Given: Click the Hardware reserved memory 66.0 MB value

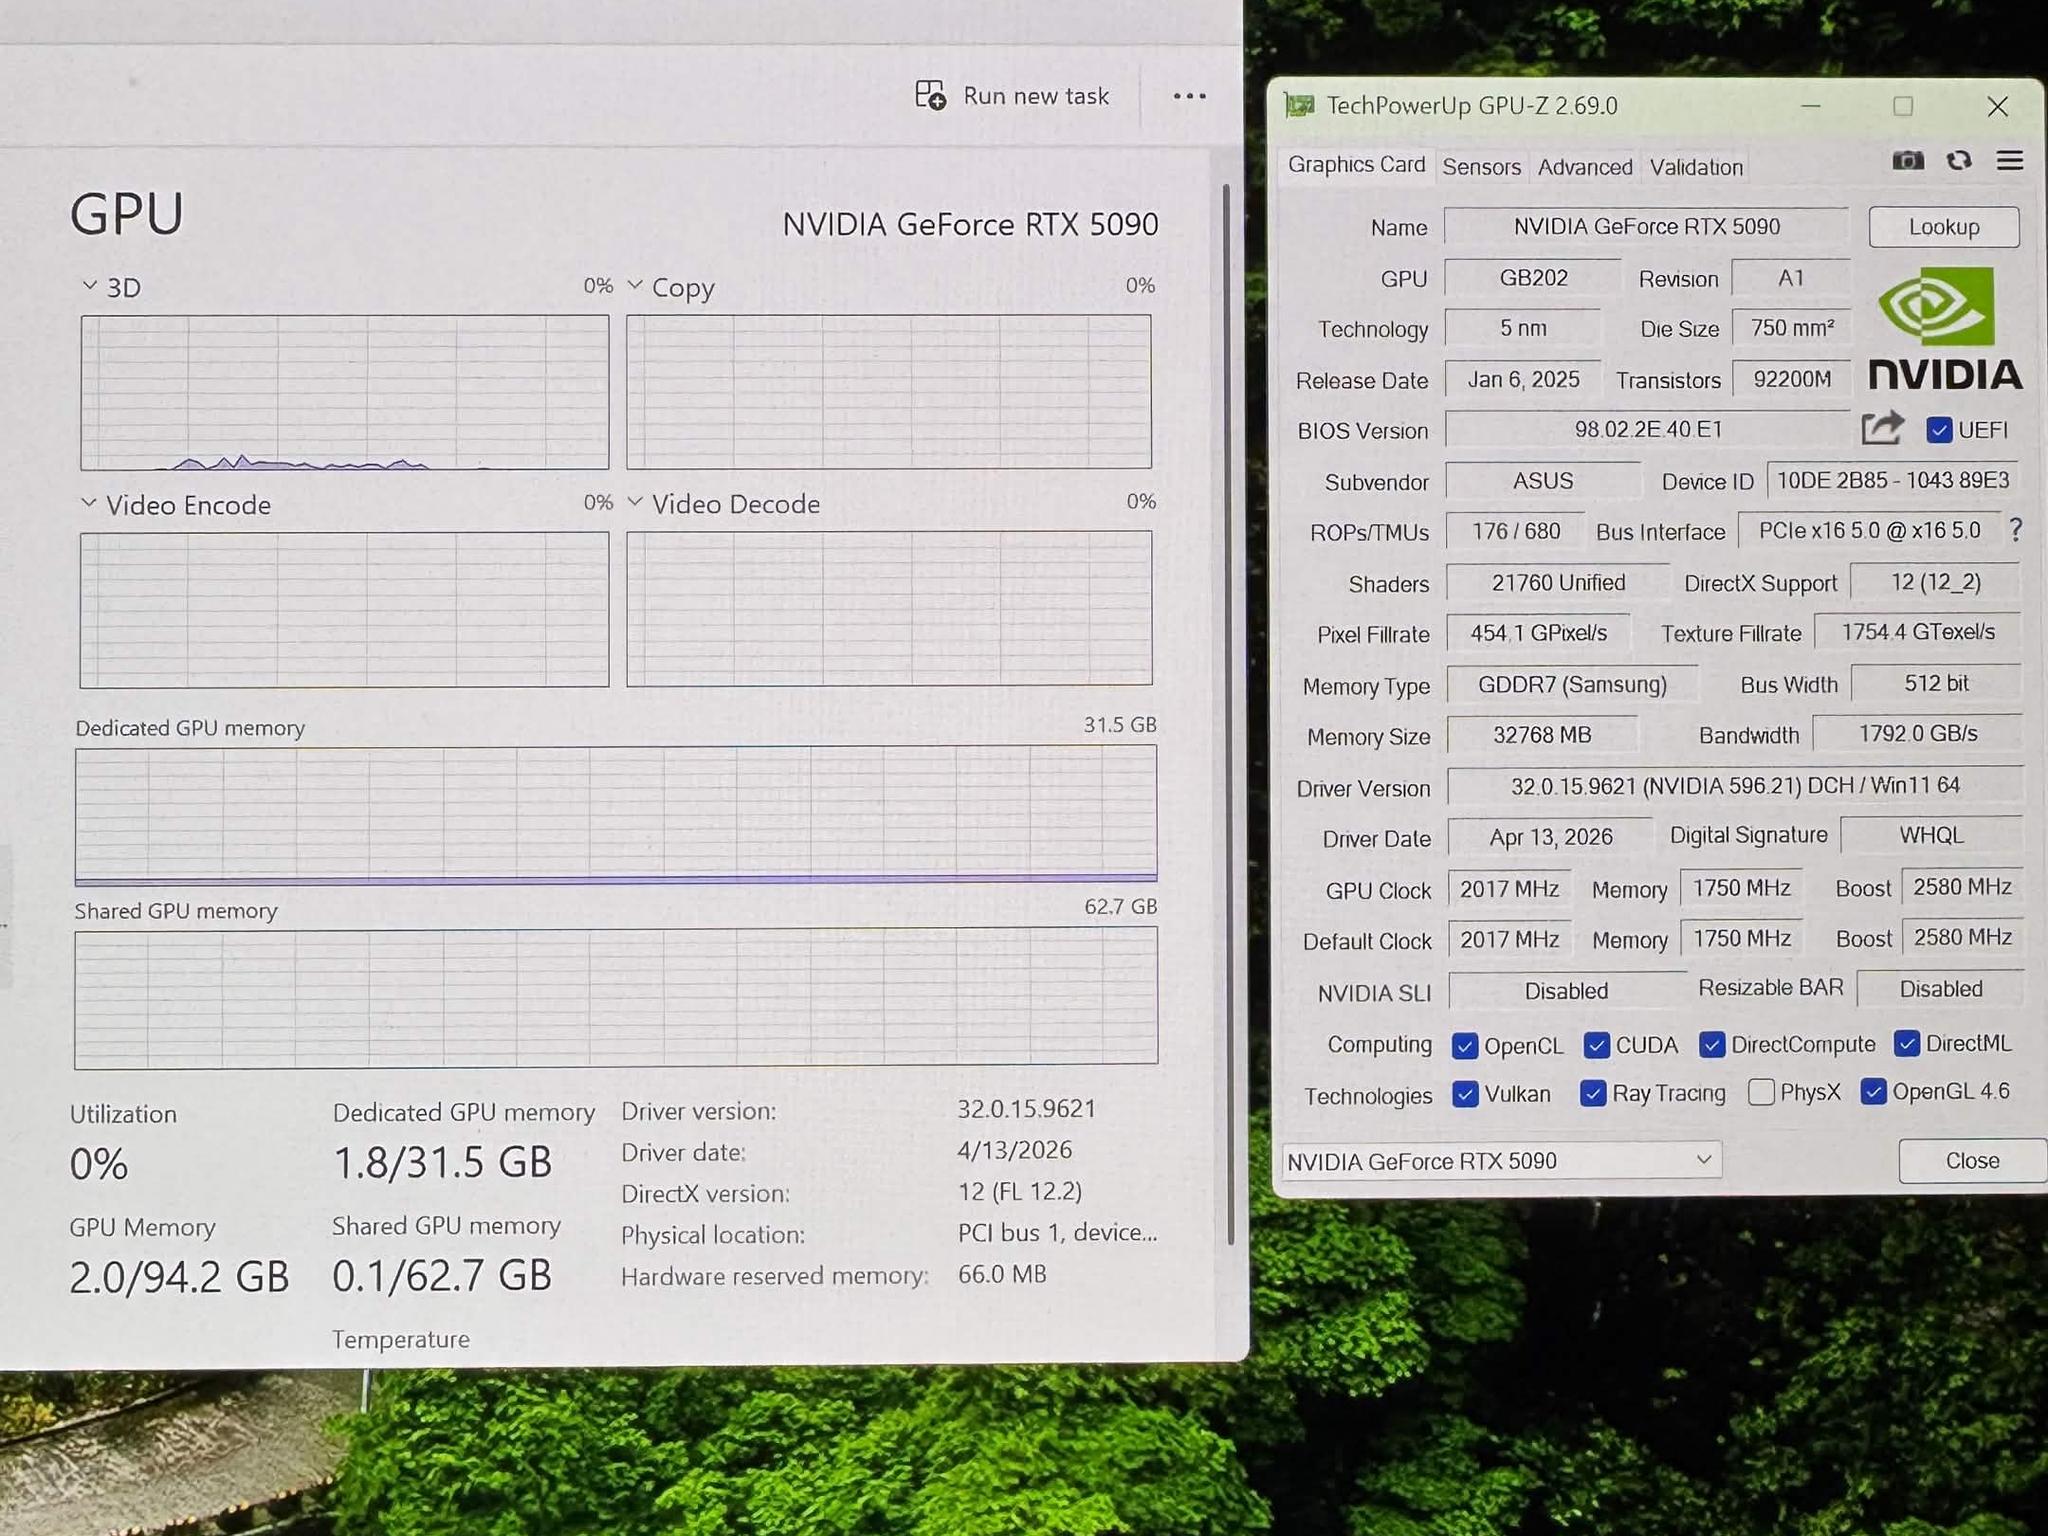Looking at the screenshot, I should click(x=1002, y=1274).
